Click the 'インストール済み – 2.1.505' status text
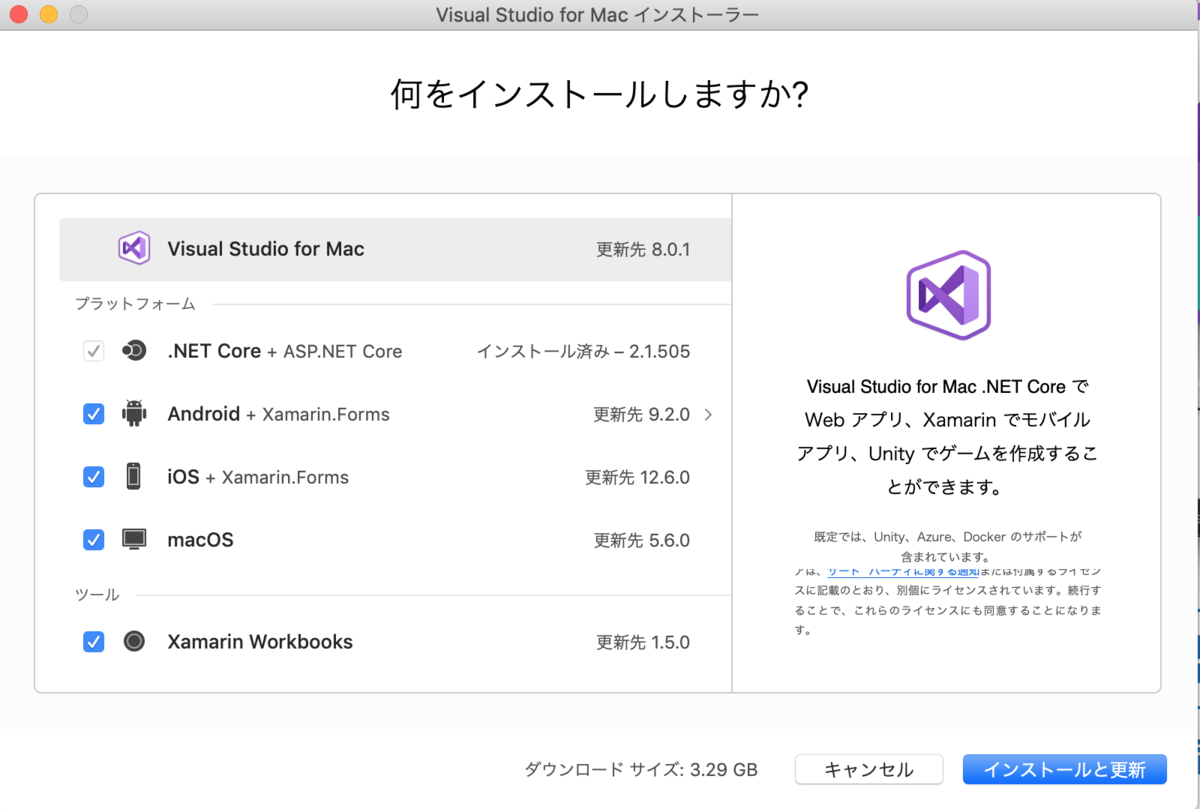 [x=583, y=351]
